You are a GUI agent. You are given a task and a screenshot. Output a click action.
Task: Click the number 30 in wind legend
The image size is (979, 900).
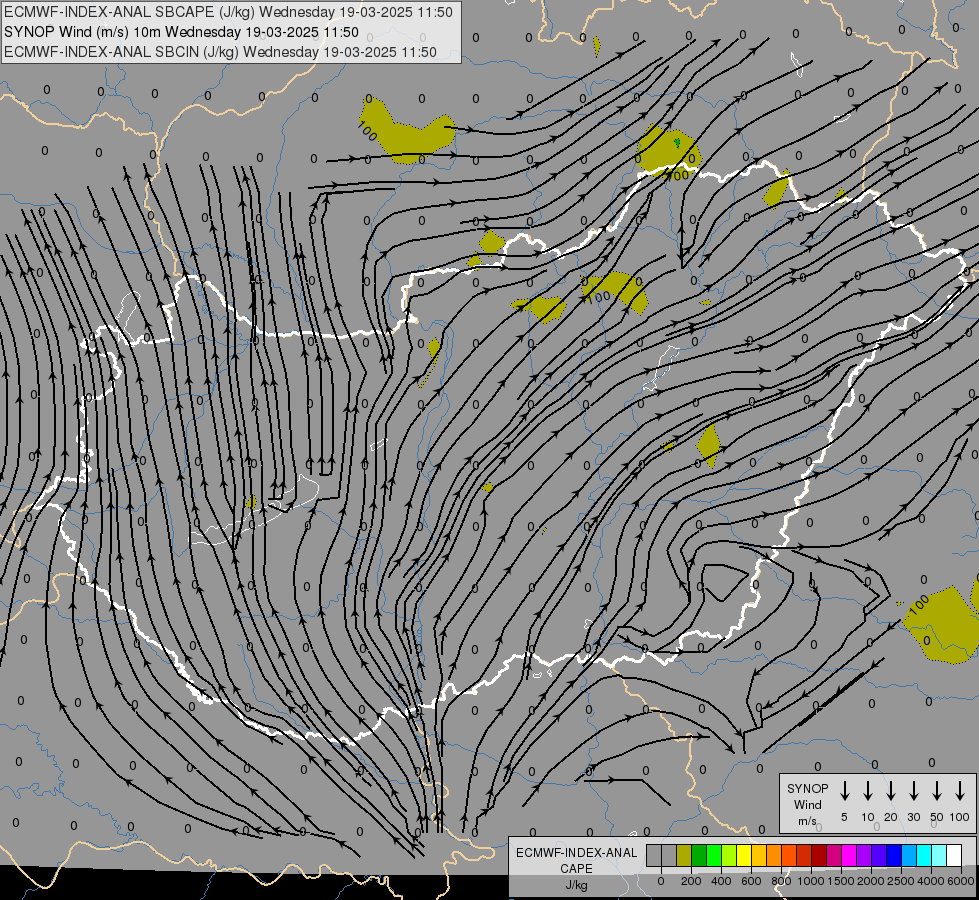[913, 817]
